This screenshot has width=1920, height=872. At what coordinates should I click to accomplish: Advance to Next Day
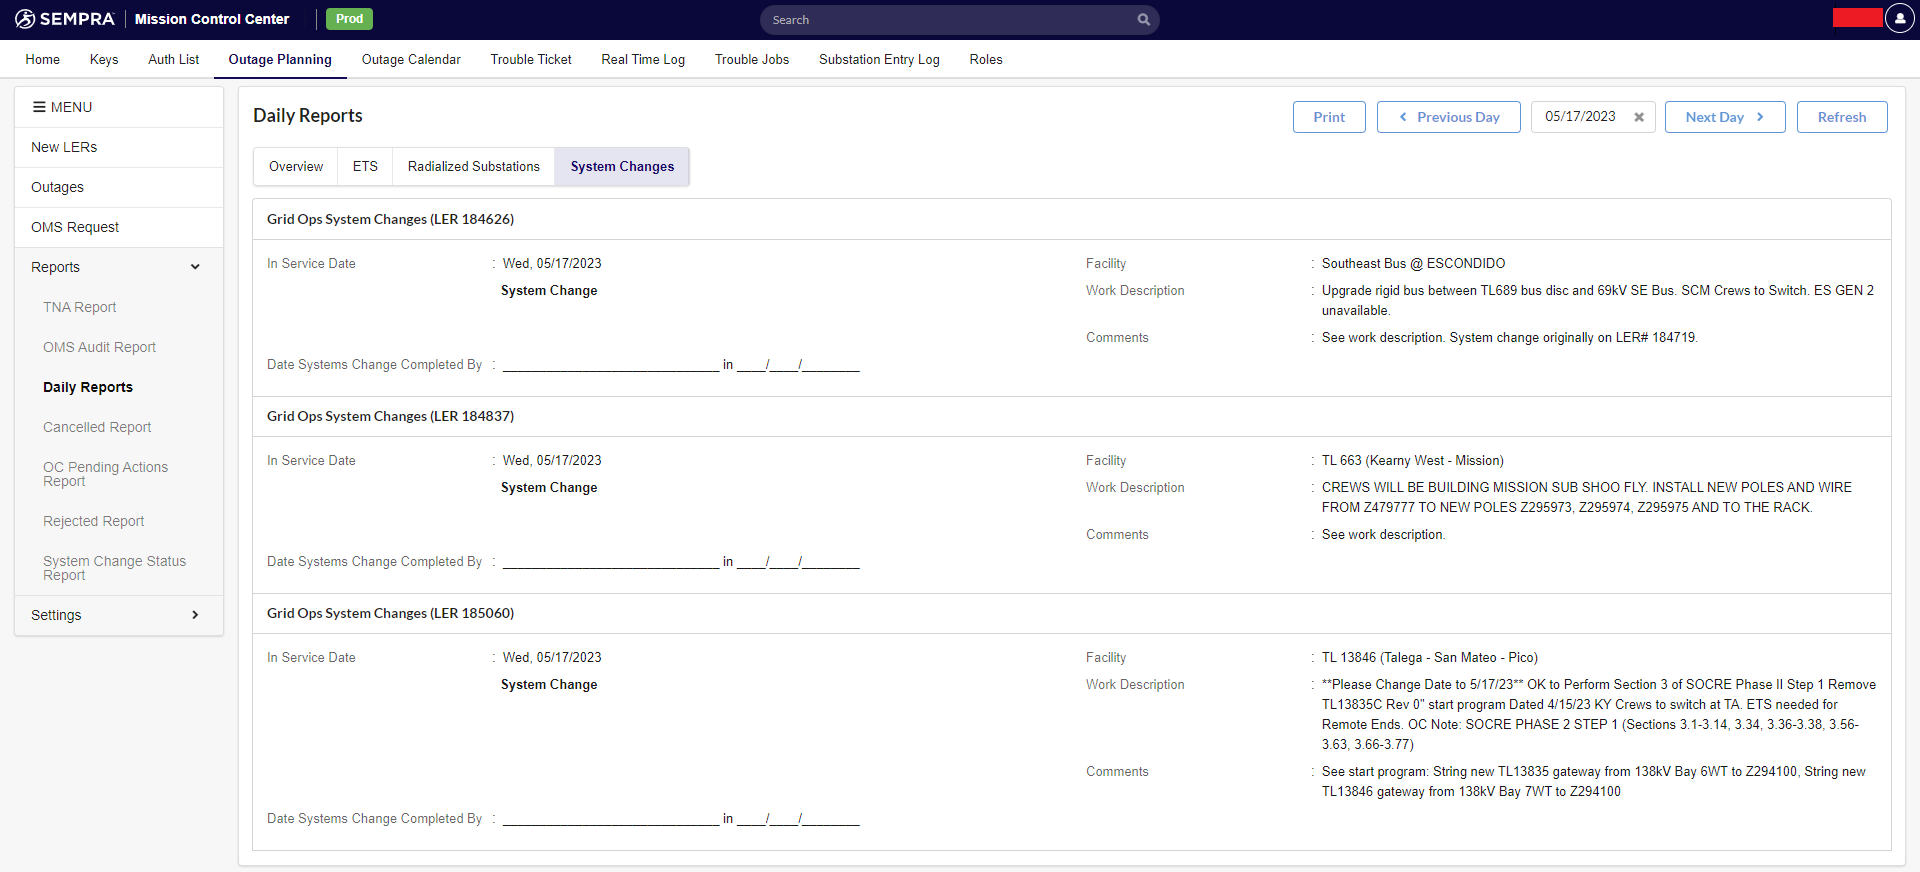[x=1724, y=117]
